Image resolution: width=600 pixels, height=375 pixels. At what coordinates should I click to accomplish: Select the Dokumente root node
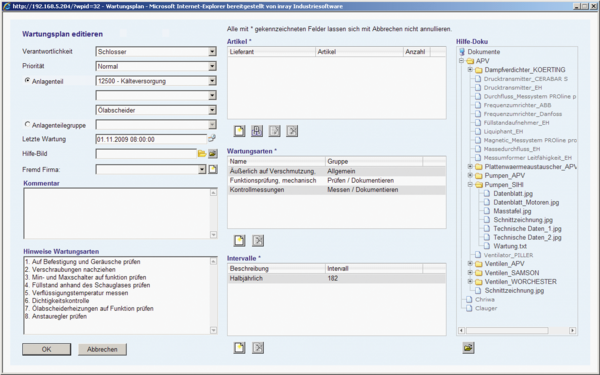tap(484, 52)
